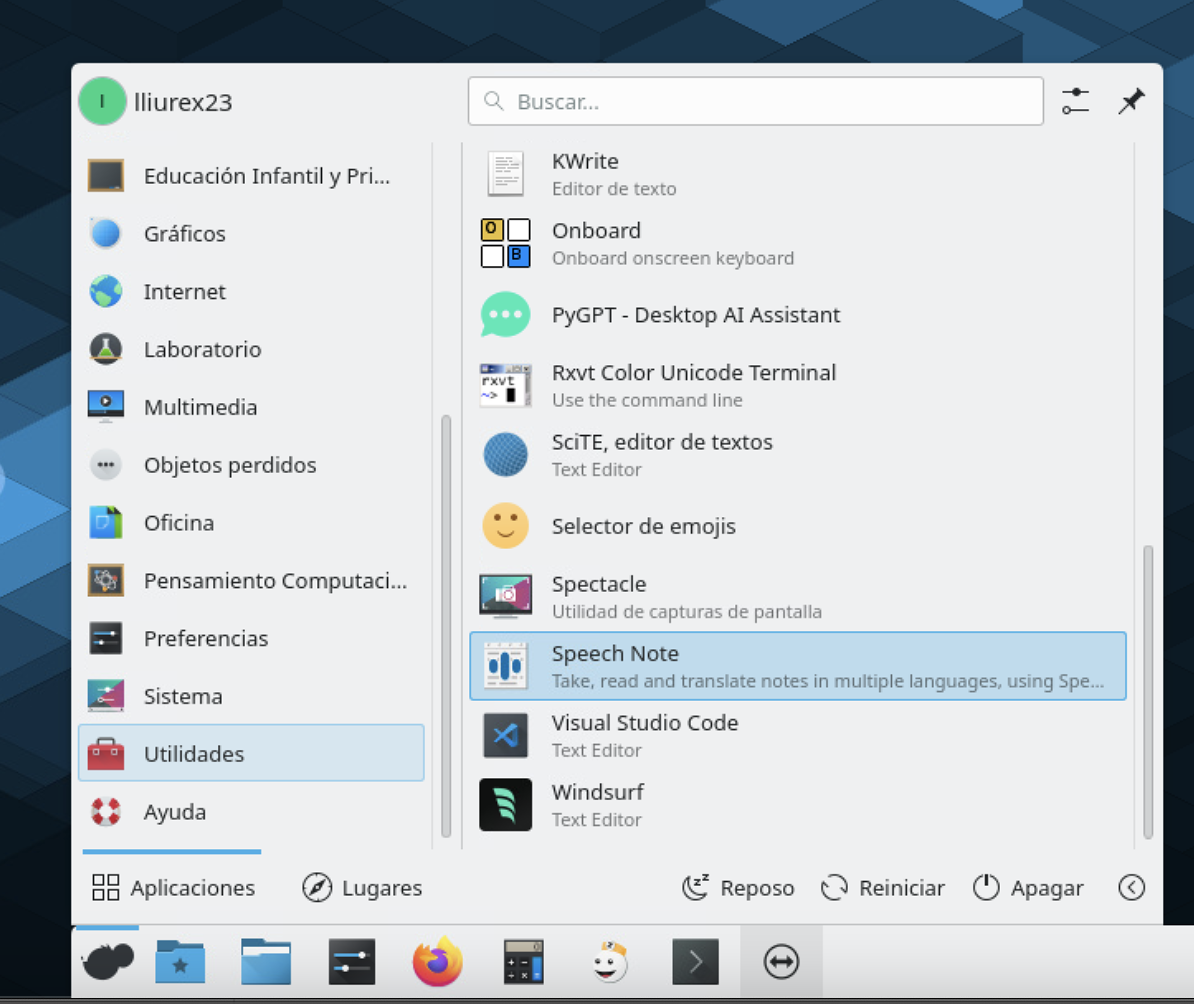Screen dimensions: 1194x1004
Task: Click the application list scrollbar
Action: pos(1147,690)
